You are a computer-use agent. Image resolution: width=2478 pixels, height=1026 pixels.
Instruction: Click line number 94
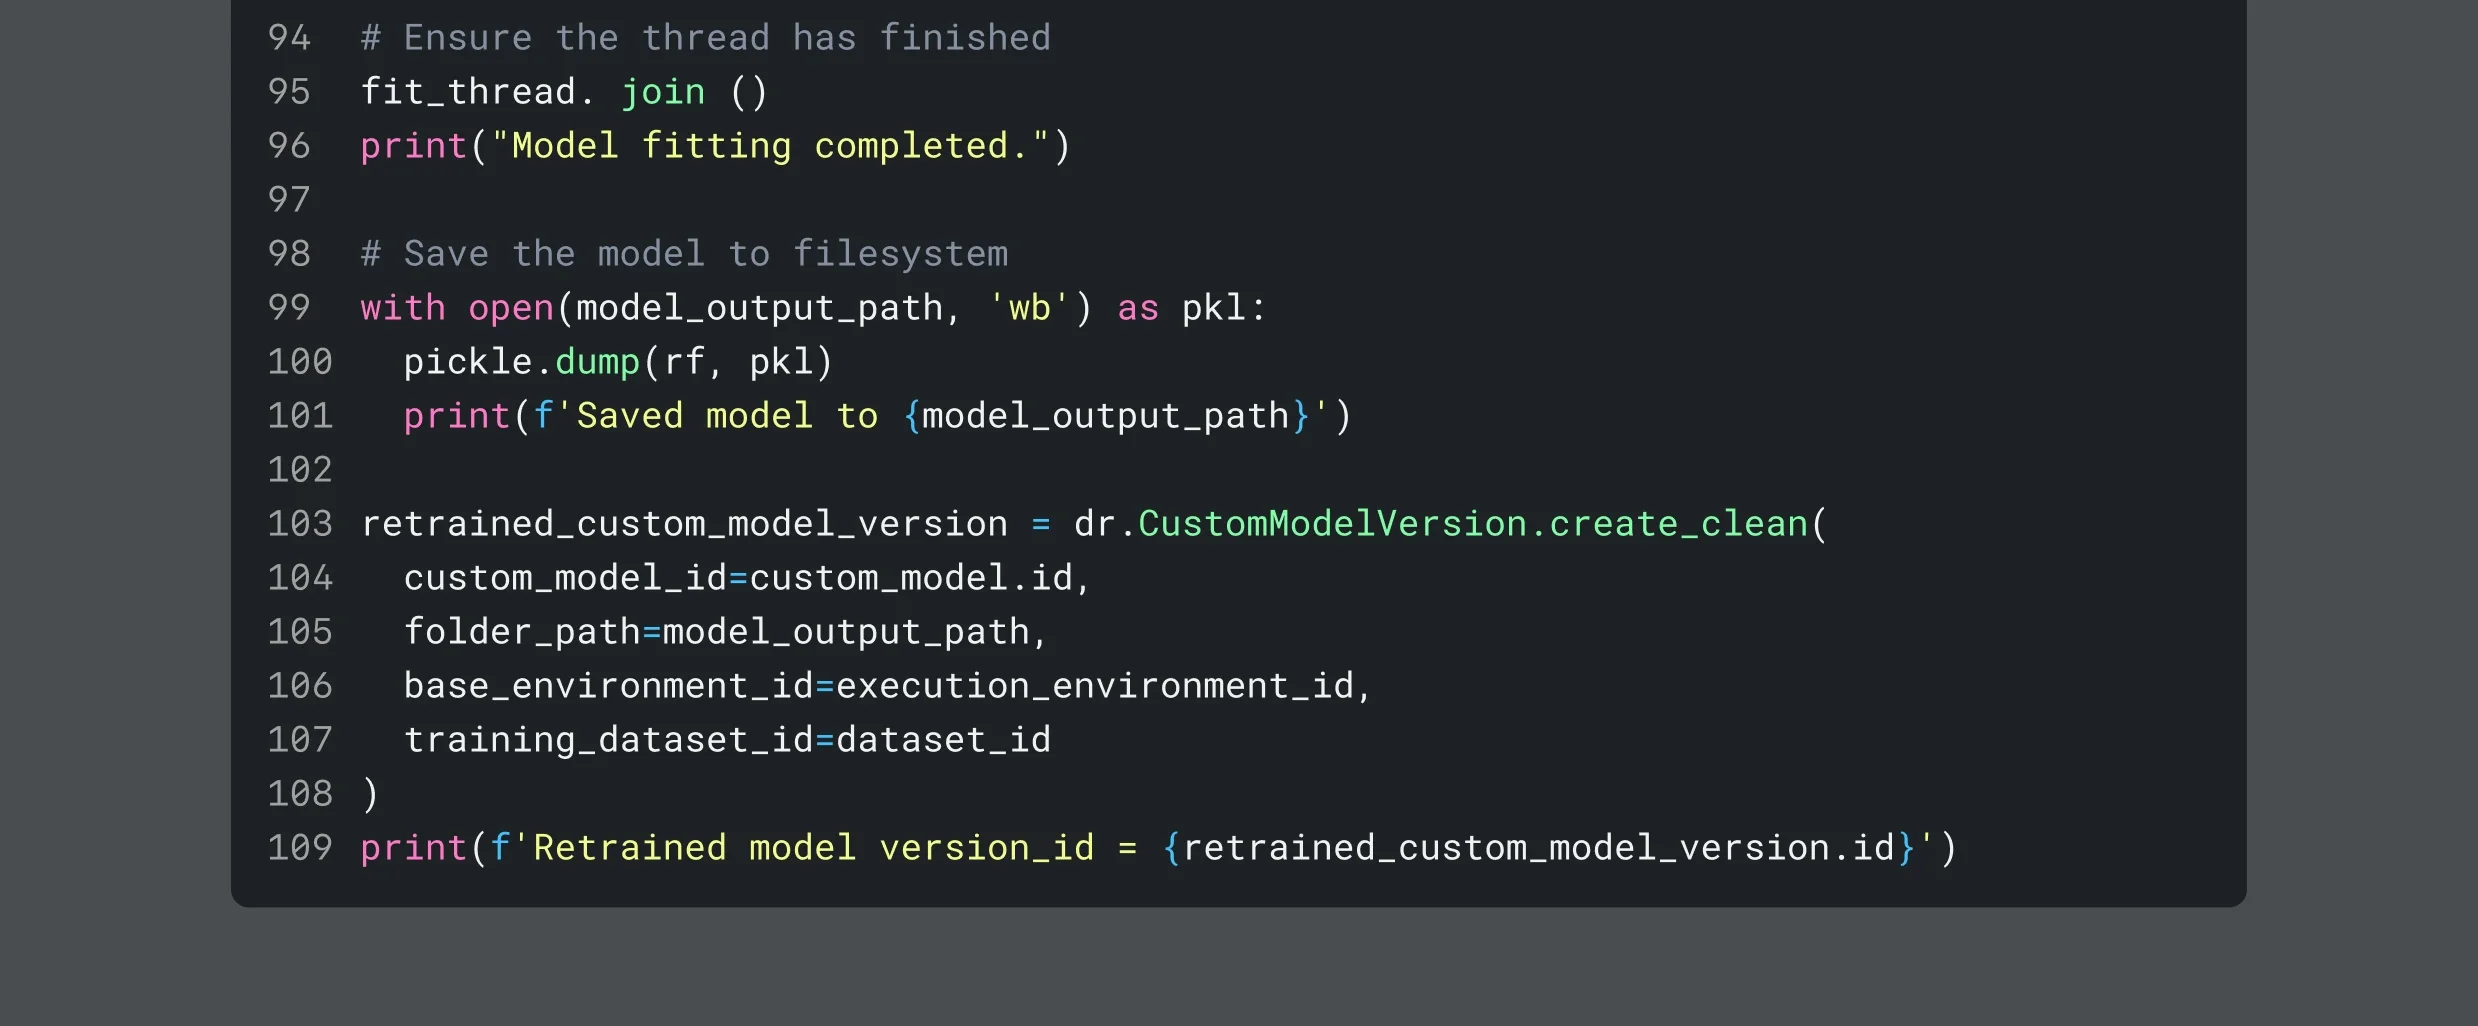[x=289, y=38]
